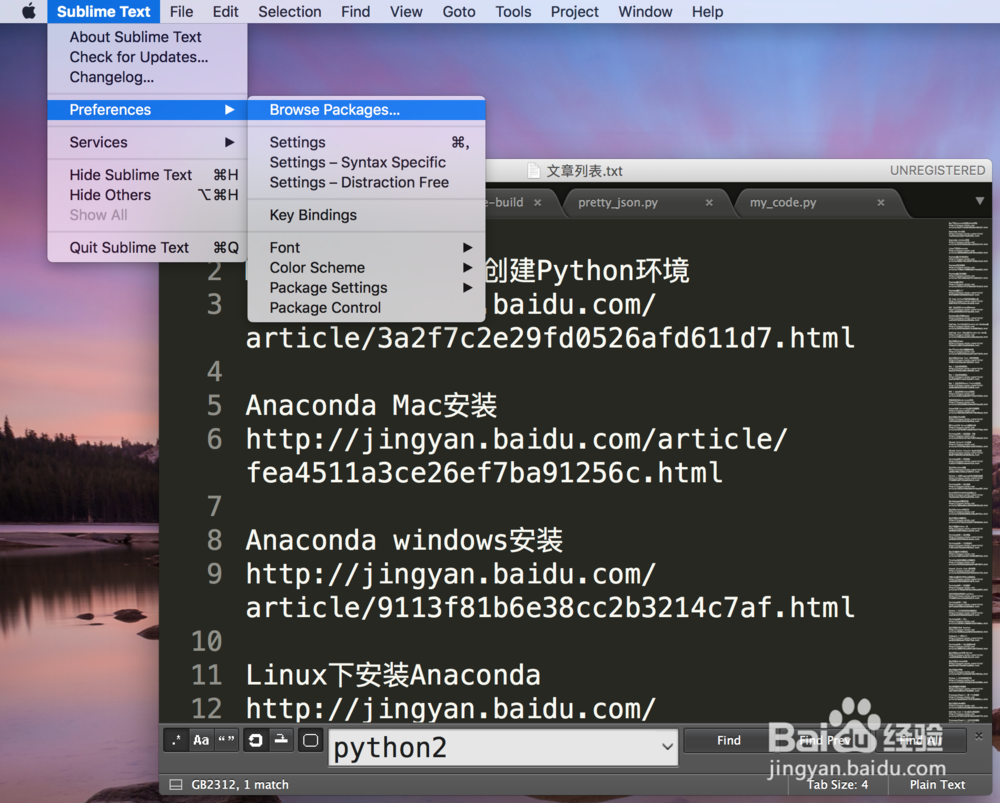Choose Quit Sublime Text

point(147,247)
